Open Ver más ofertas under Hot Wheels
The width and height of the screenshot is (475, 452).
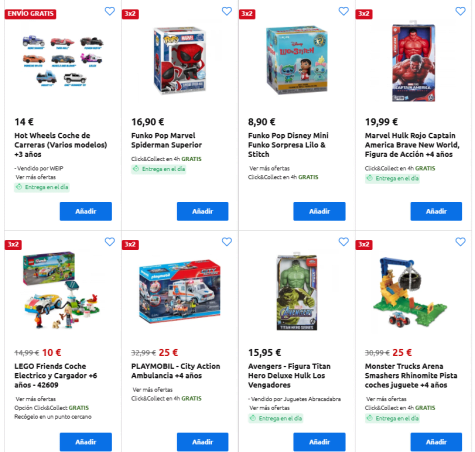pos(36,177)
